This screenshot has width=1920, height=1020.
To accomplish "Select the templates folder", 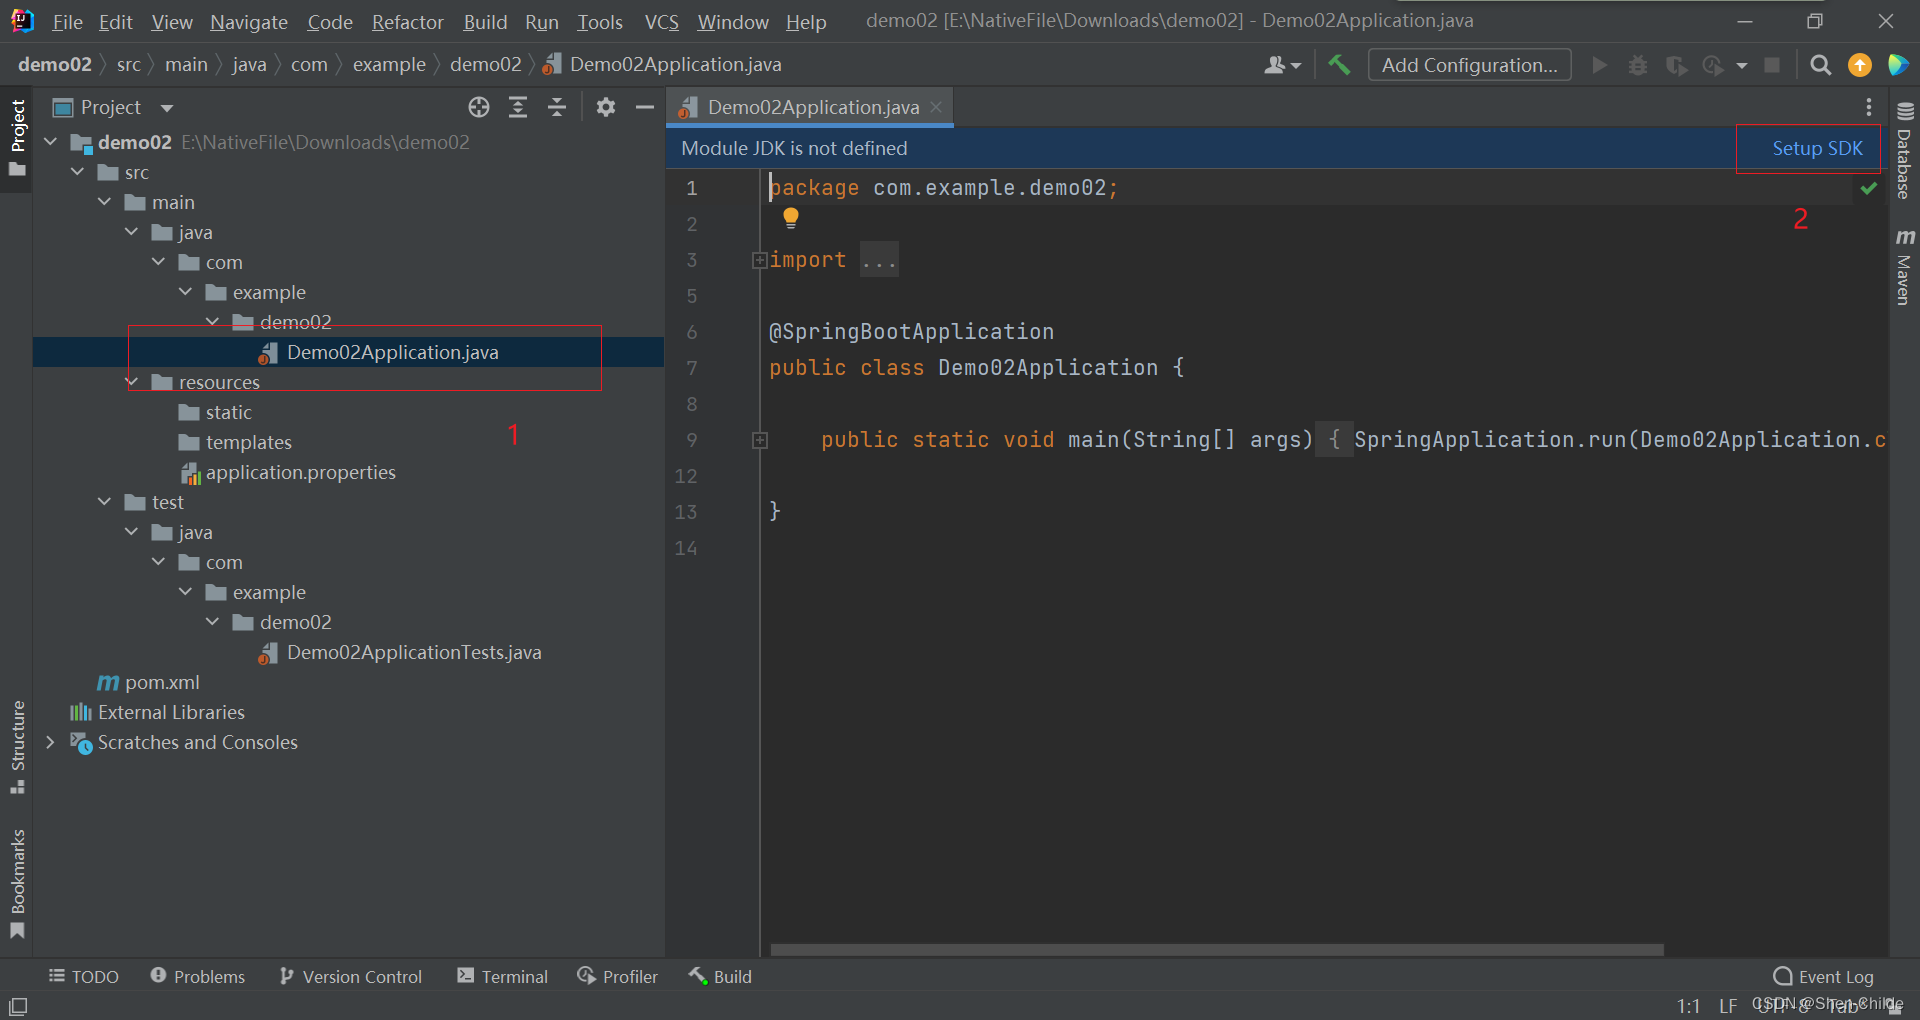I will [248, 442].
